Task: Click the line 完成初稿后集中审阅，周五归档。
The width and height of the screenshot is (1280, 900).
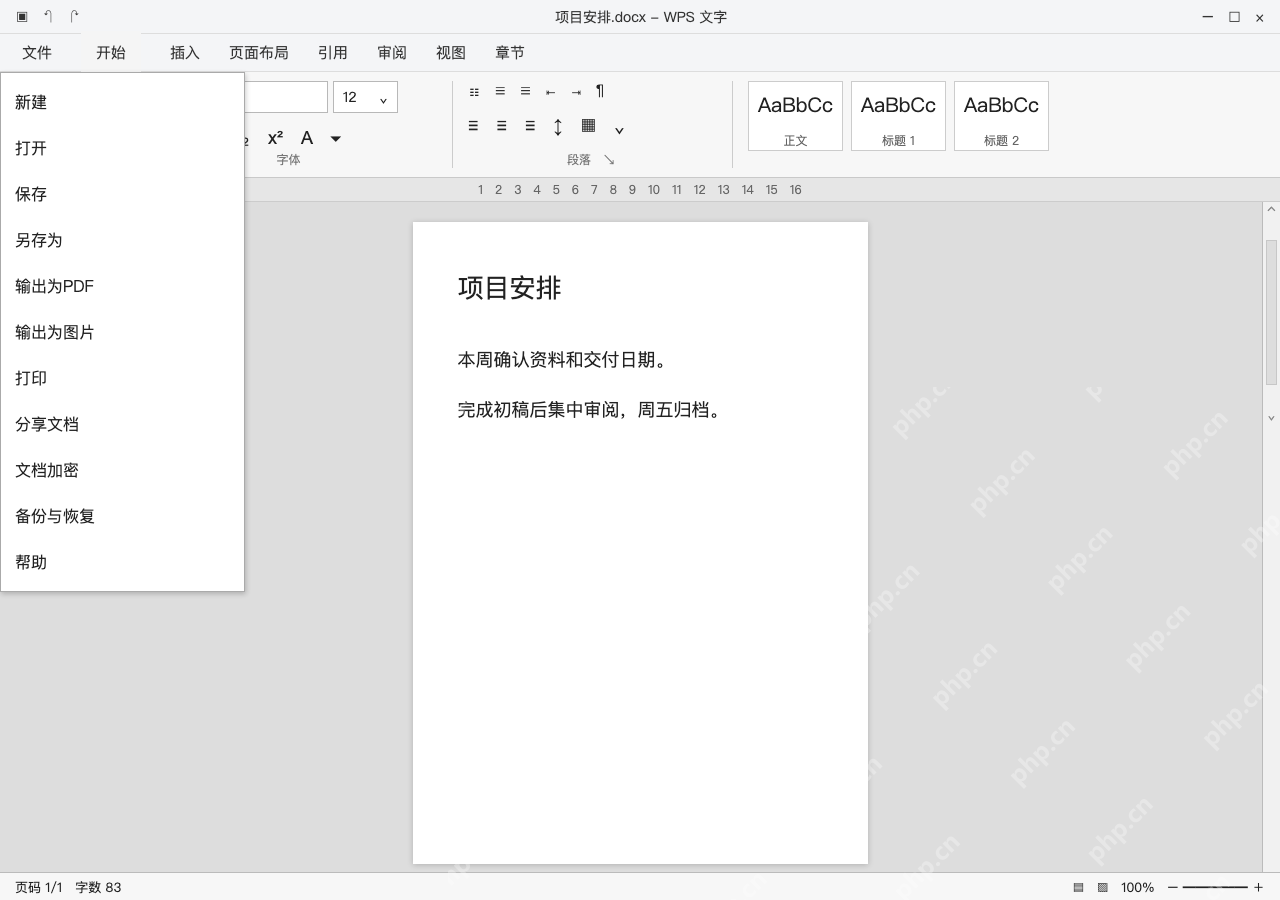Action: 590,410
